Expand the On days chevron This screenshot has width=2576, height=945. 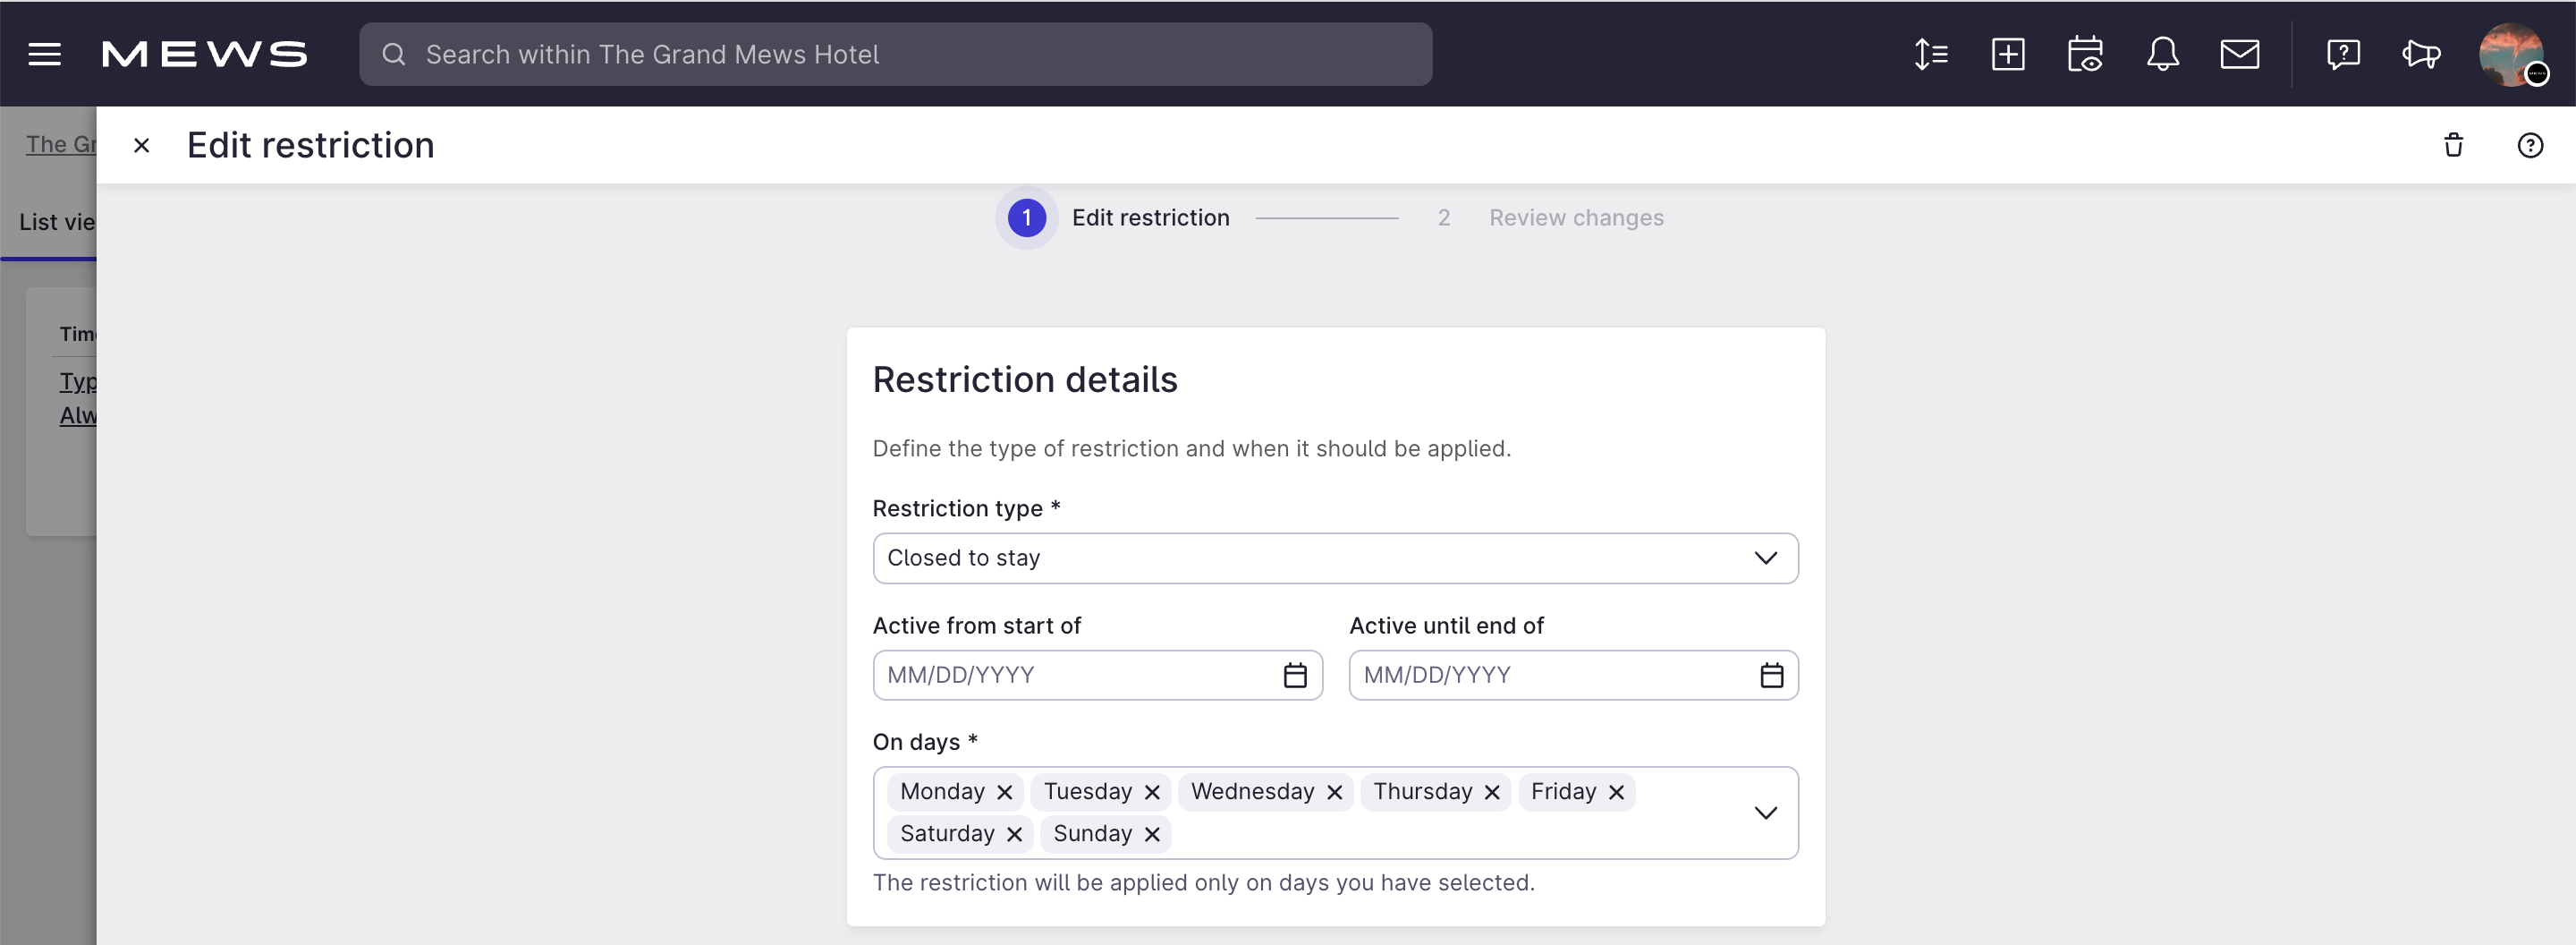click(x=1766, y=812)
